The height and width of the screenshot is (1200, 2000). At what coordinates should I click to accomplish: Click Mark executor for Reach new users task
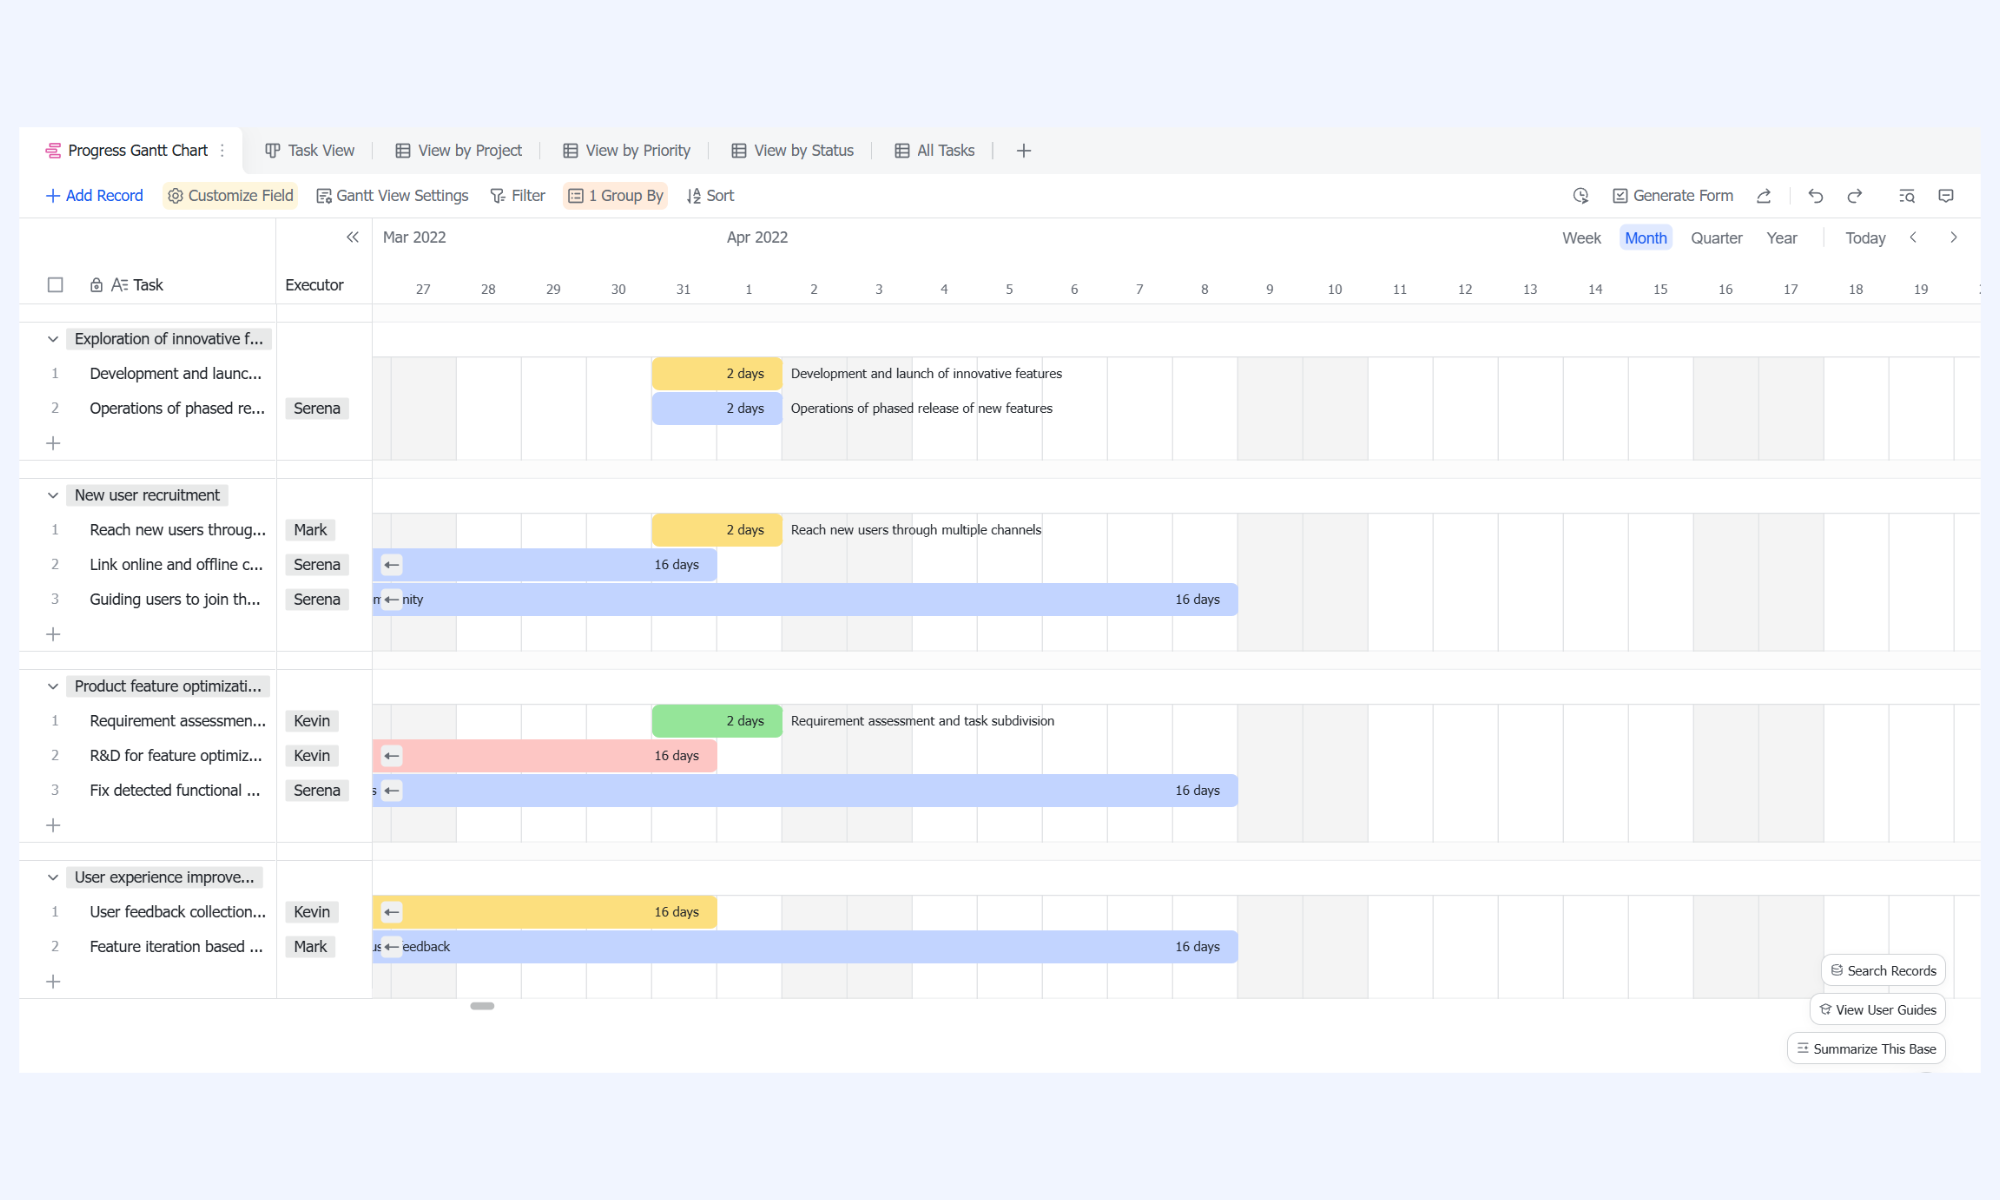tap(310, 530)
